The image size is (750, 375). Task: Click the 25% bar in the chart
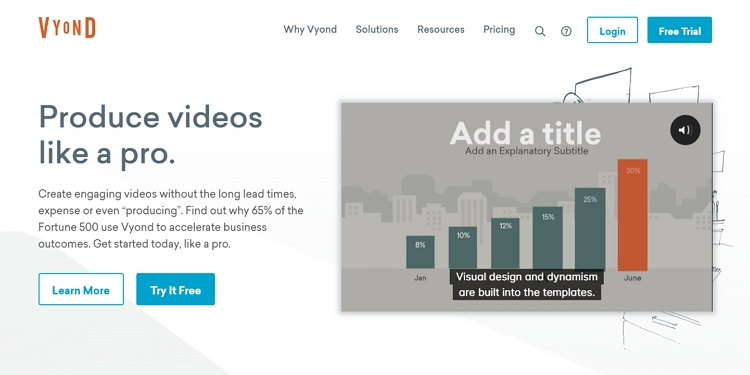590,229
